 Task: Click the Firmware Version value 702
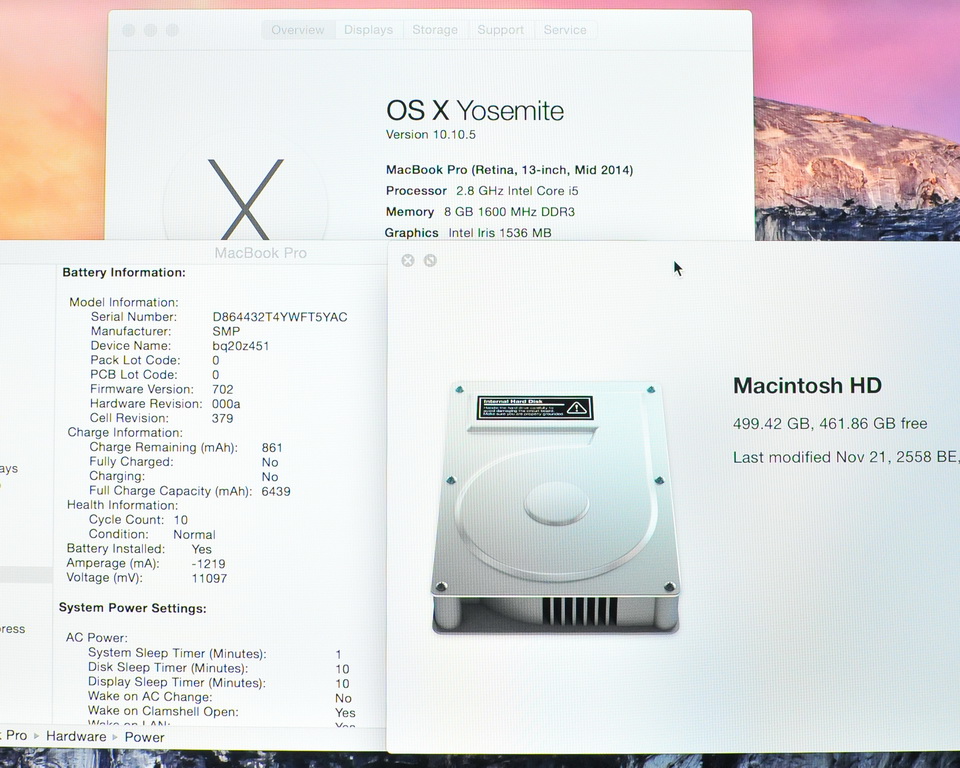coord(223,390)
